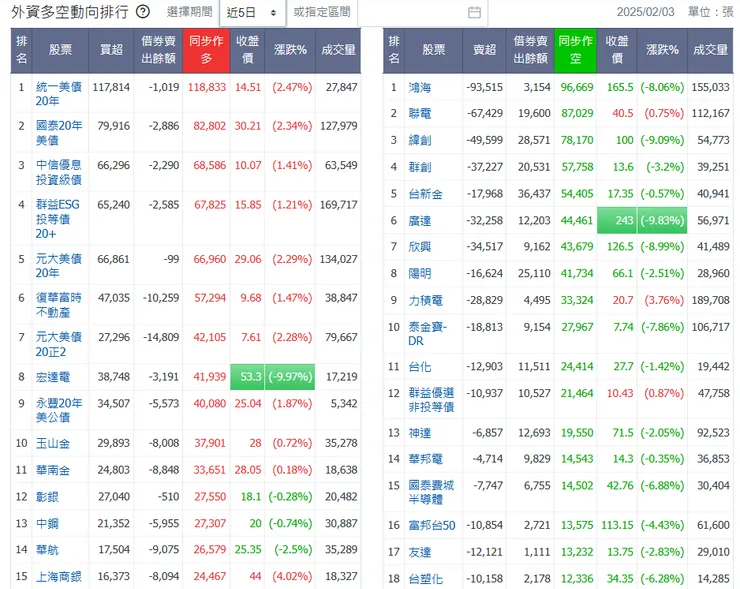Select 群益ESG volume 169,717
This screenshot has width=740, height=589.
click(x=338, y=205)
